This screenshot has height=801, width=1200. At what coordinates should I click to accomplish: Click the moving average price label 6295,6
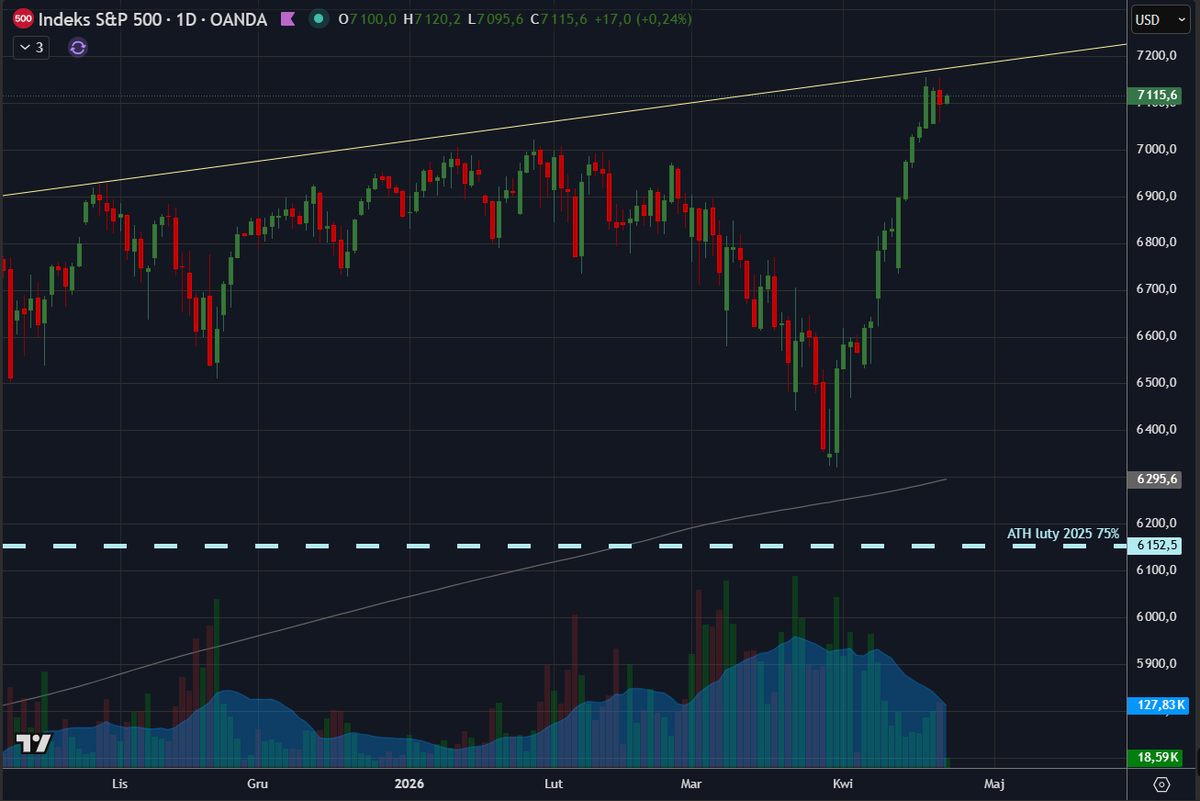1155,479
